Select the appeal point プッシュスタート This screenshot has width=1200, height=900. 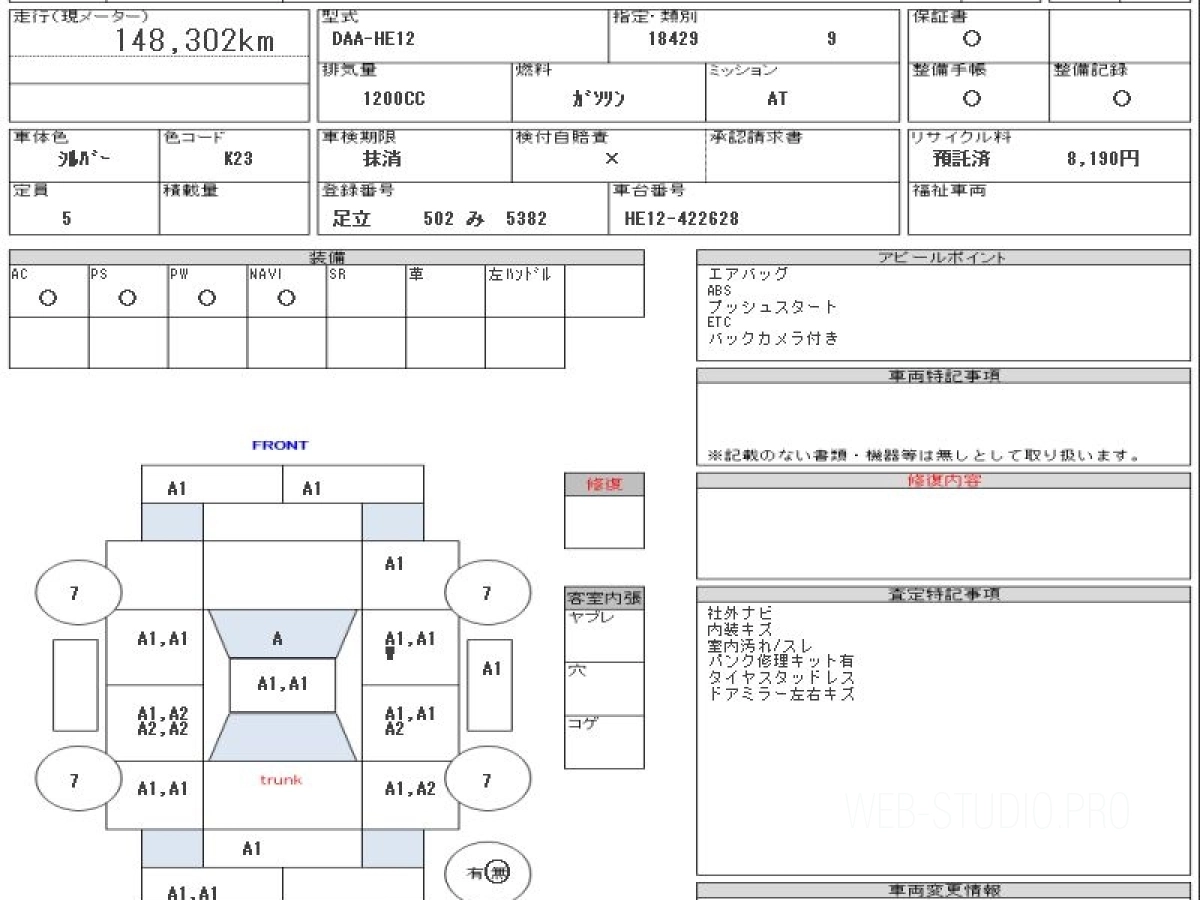coord(772,306)
